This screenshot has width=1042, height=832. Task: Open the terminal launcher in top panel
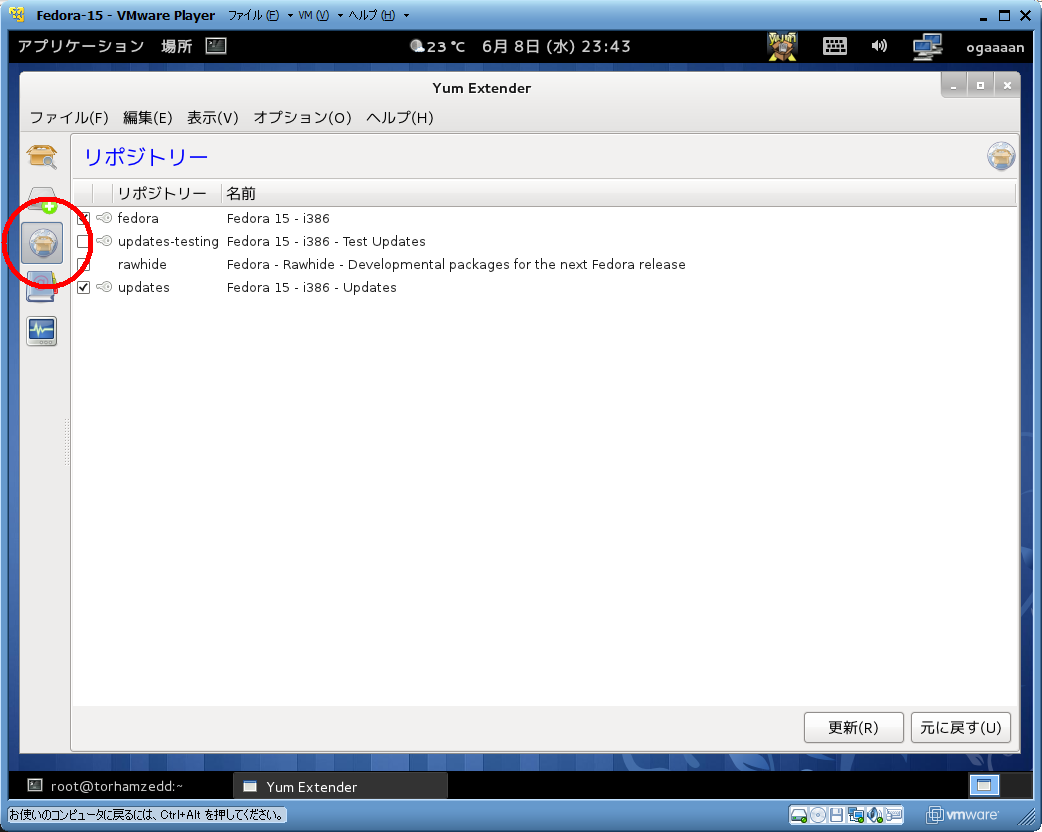[216, 46]
